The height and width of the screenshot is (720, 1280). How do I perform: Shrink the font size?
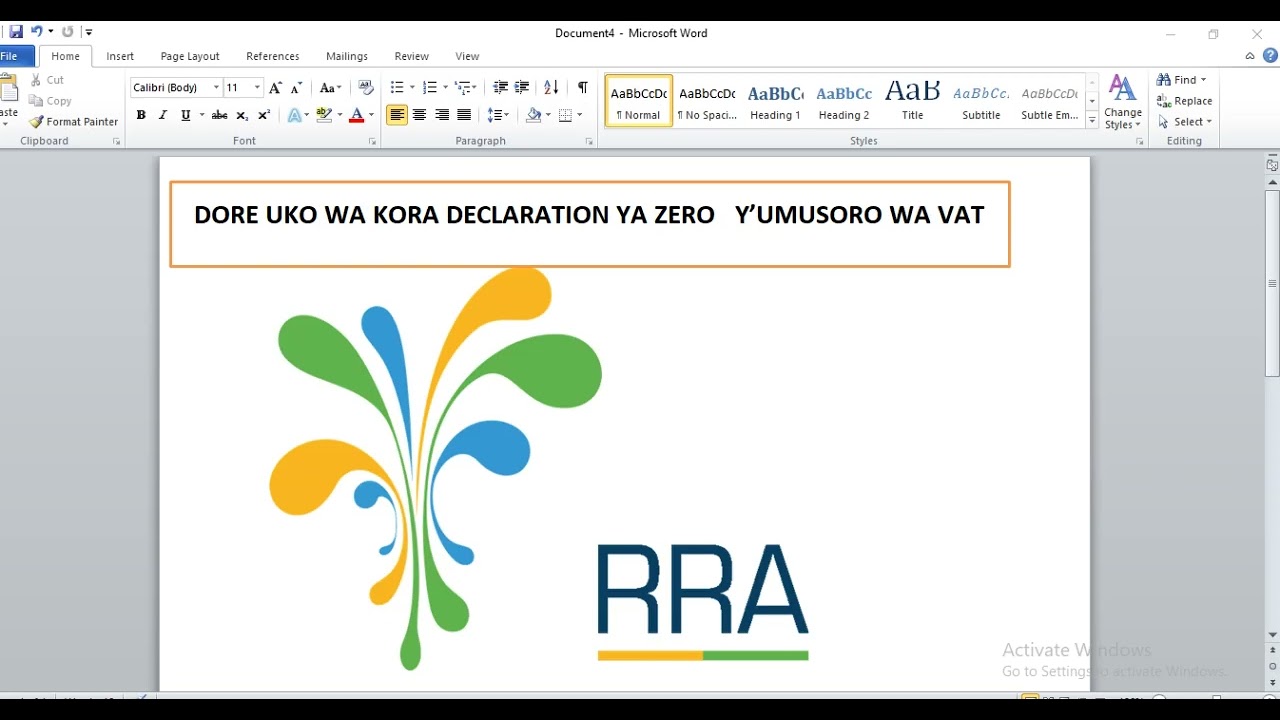[296, 88]
